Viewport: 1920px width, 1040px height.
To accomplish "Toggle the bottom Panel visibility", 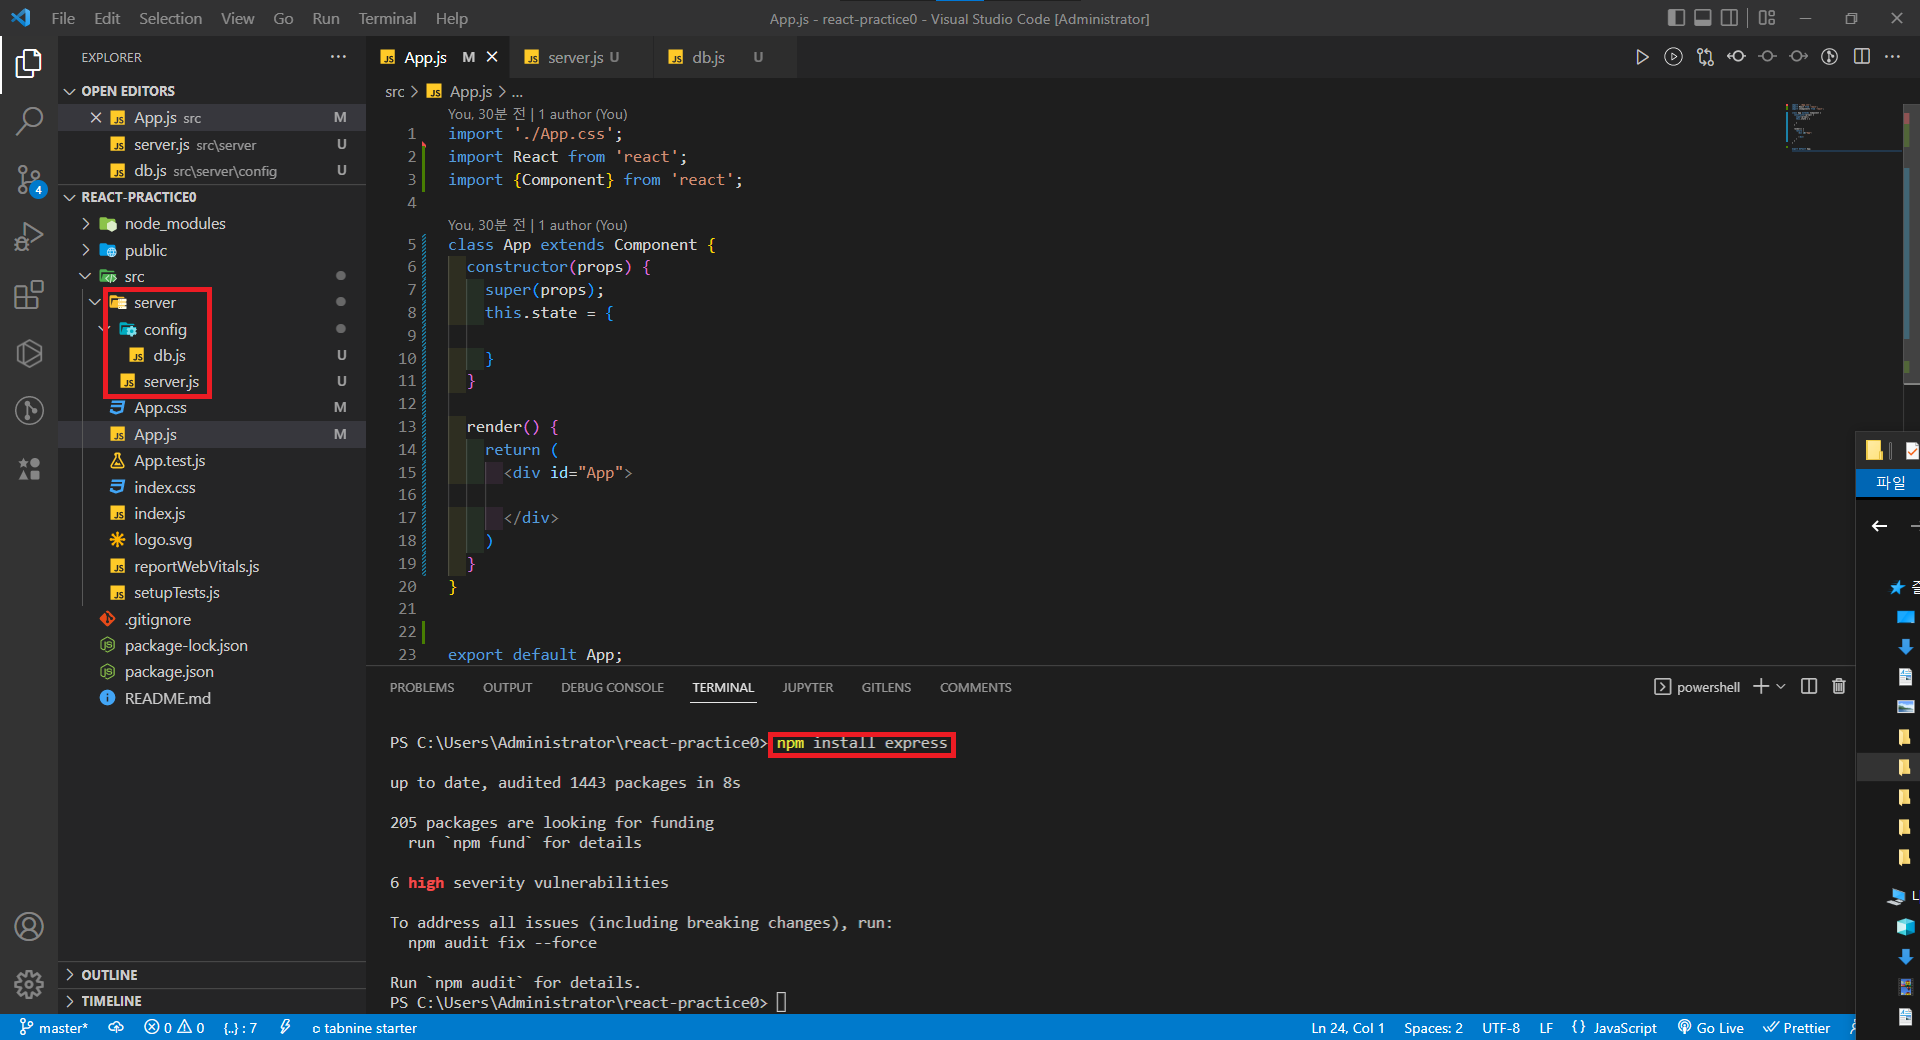I will tap(1702, 18).
